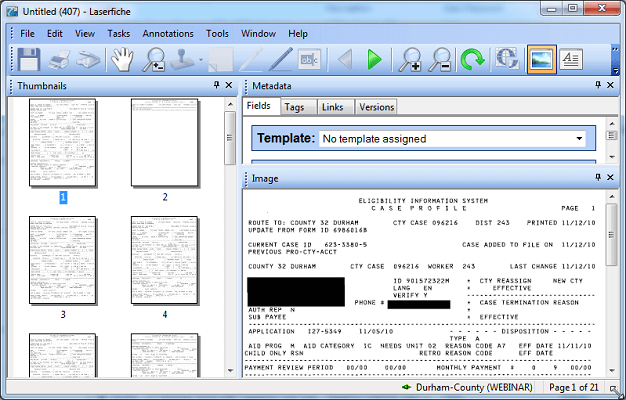Click Thumbnails pane scroll up arrow
This screenshot has height=400, width=626.
tap(230, 105)
